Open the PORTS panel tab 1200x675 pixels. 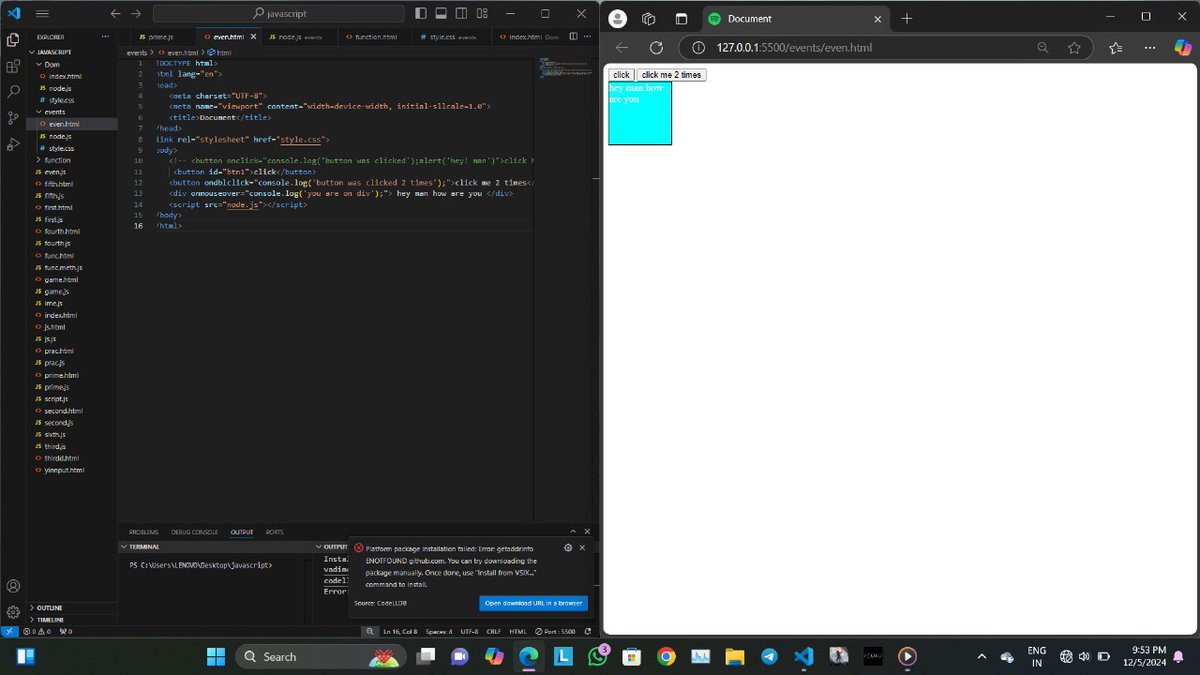(x=274, y=532)
